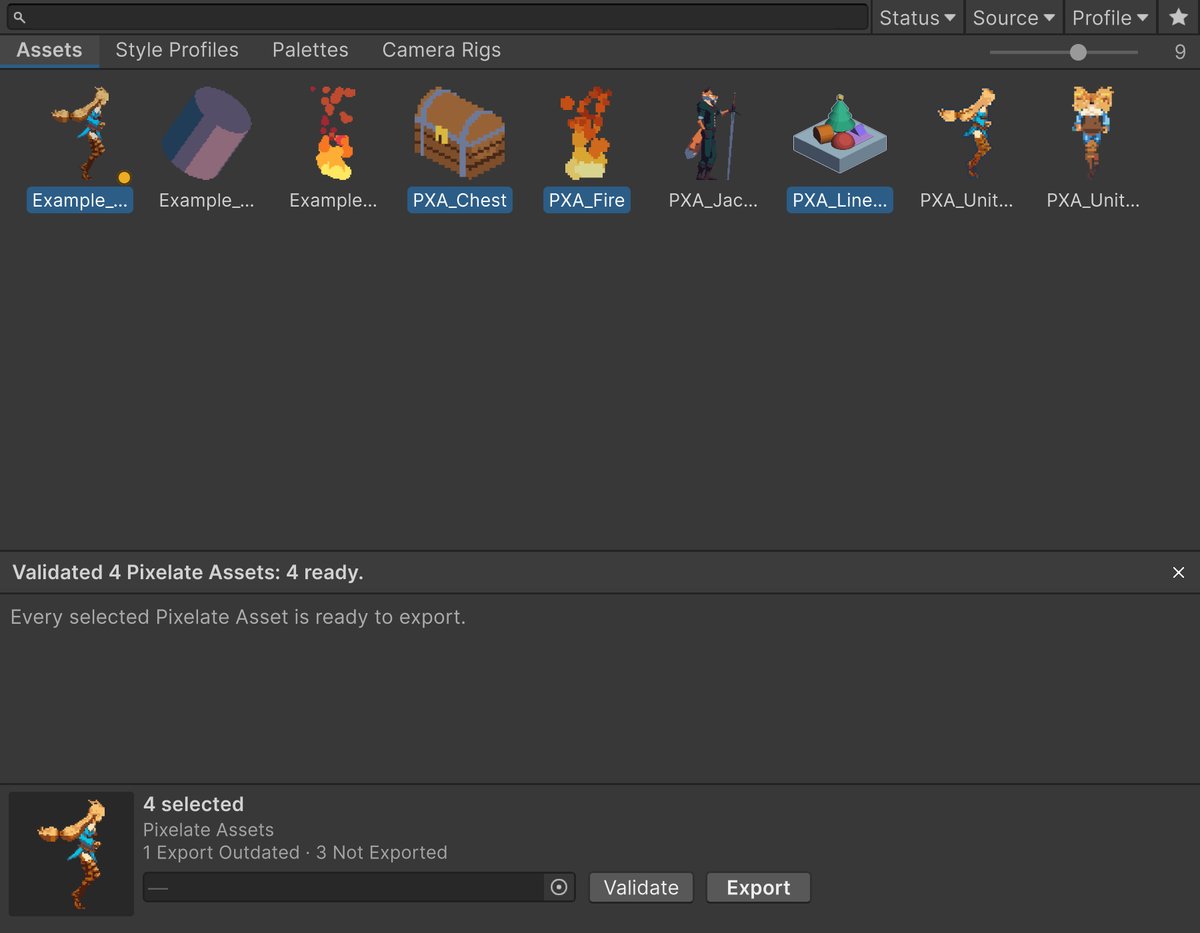This screenshot has width=1200, height=933.
Task: Click into the asset search field
Action: pyautogui.click(x=435, y=17)
